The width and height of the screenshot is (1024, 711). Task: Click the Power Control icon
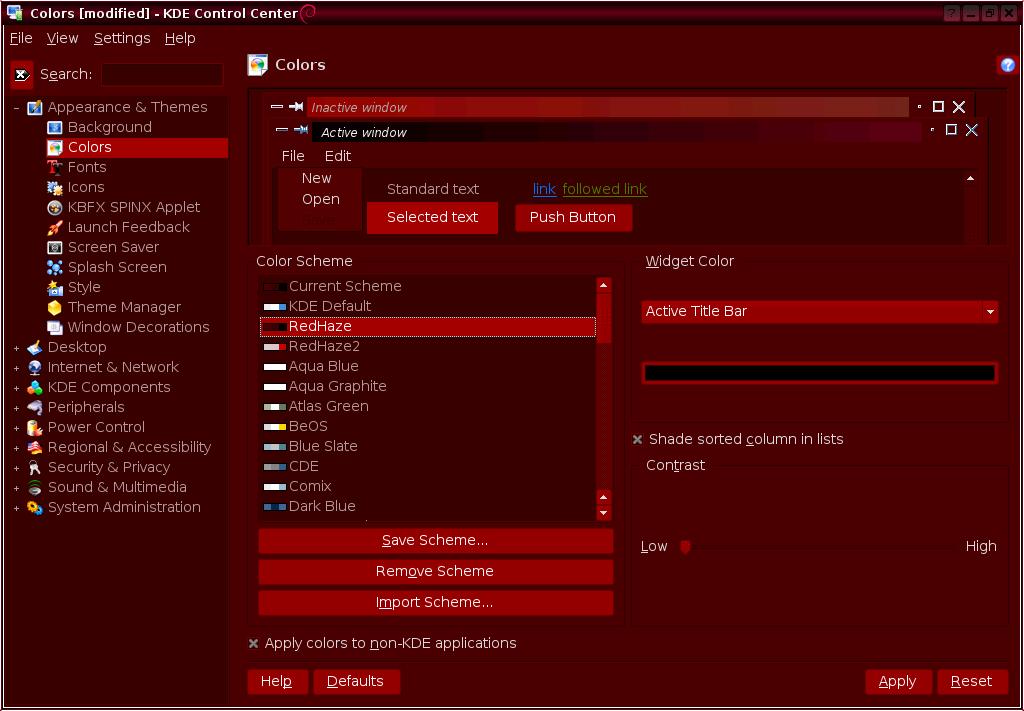(x=35, y=428)
